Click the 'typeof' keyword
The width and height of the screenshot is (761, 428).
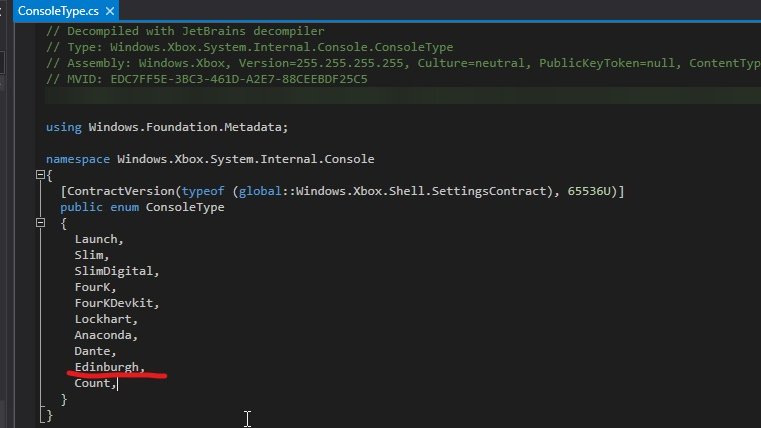tap(203, 191)
